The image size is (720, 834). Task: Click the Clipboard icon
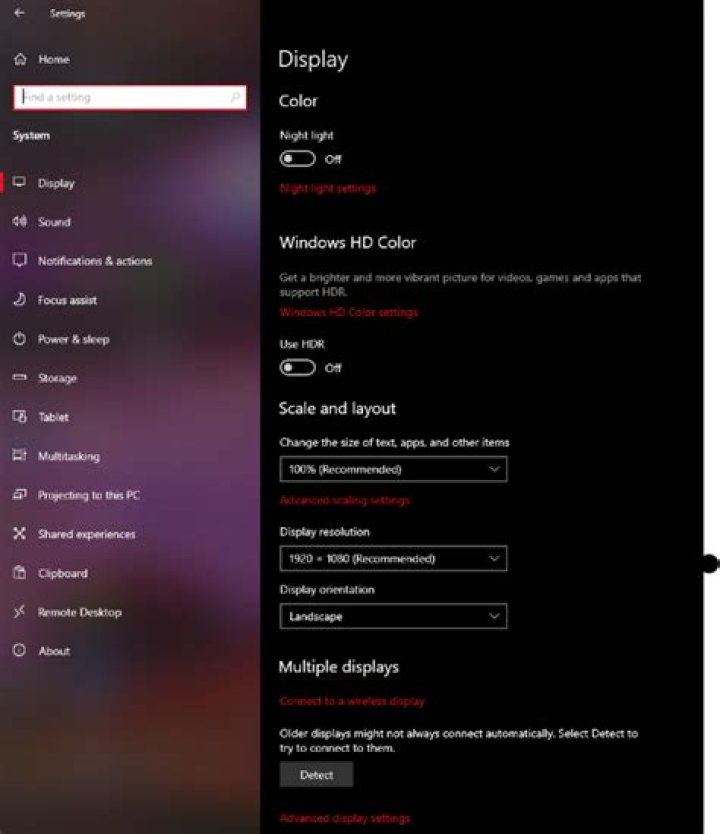click(x=20, y=573)
